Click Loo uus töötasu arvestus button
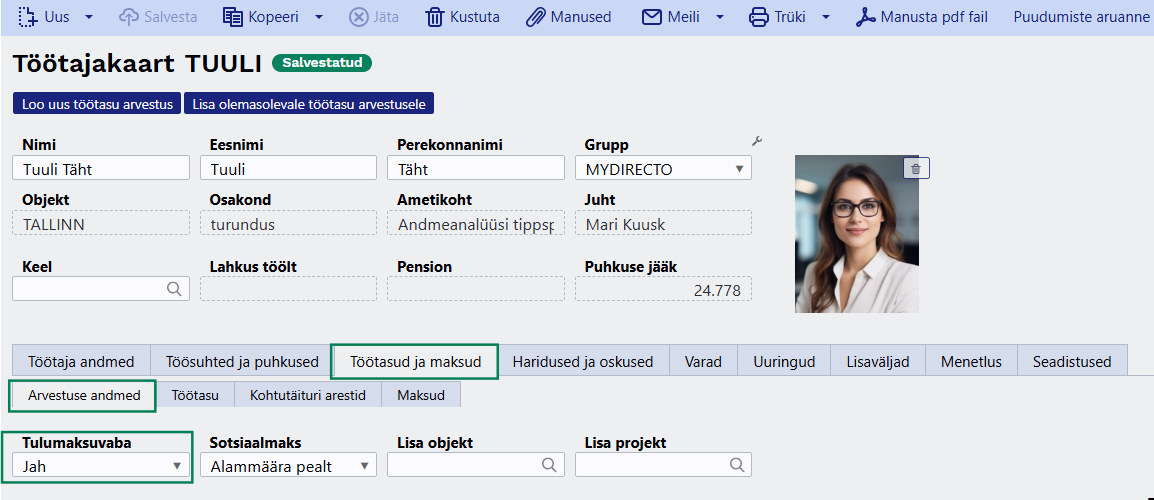This screenshot has height=500, width=1154. coord(97,104)
